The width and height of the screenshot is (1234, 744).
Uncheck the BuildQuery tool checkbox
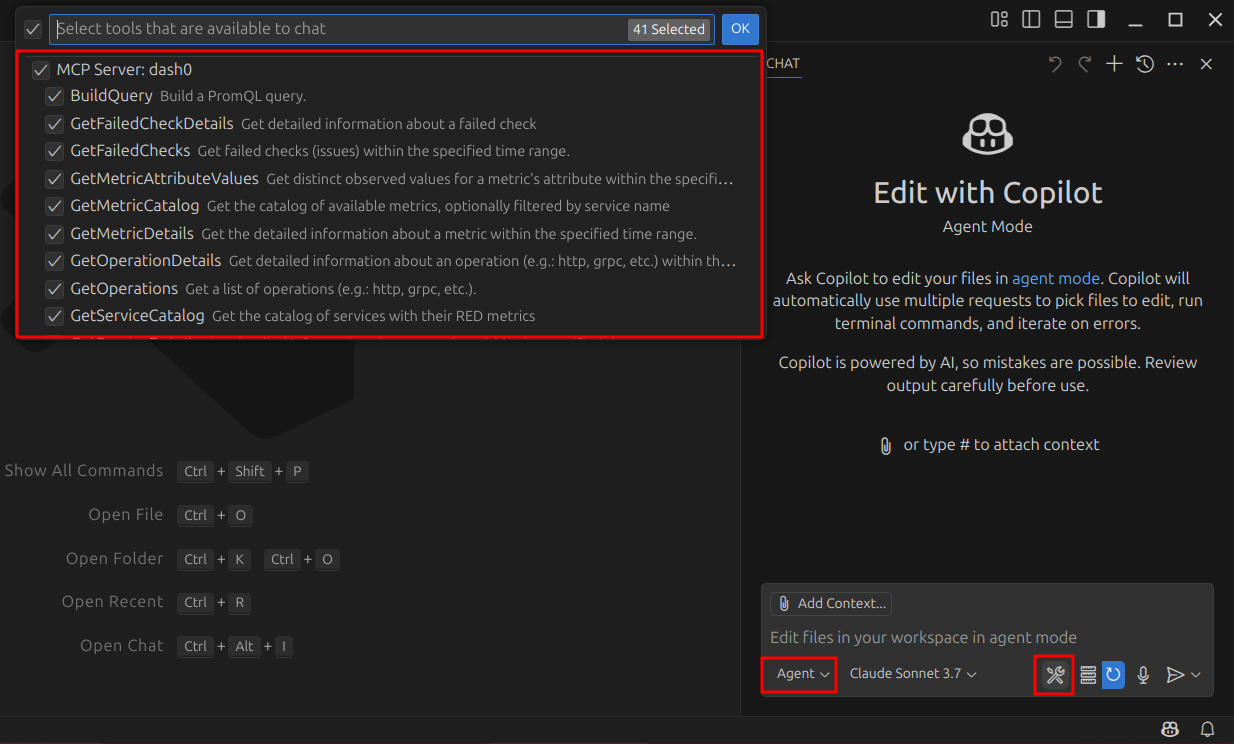point(54,97)
